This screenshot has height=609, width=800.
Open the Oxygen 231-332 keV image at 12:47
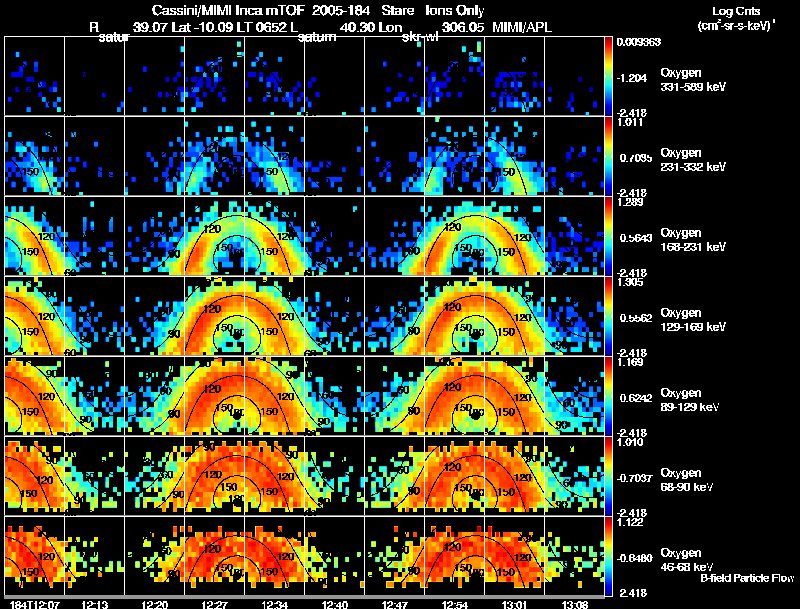(x=394, y=156)
